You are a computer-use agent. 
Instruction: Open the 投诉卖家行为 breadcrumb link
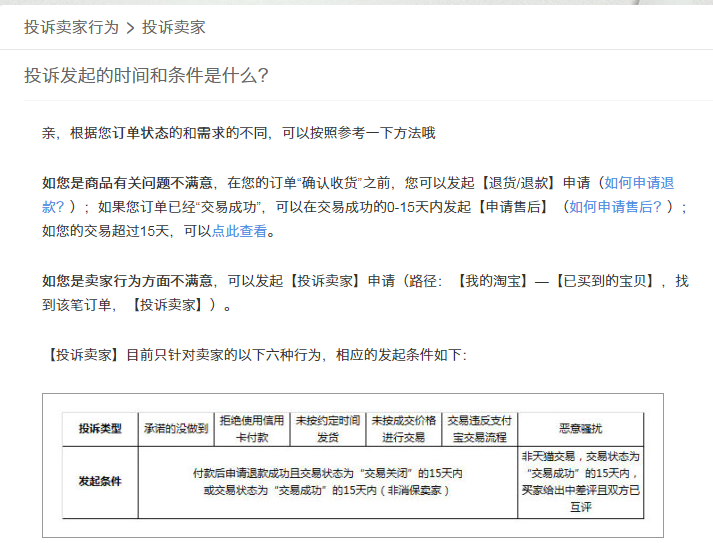71,27
